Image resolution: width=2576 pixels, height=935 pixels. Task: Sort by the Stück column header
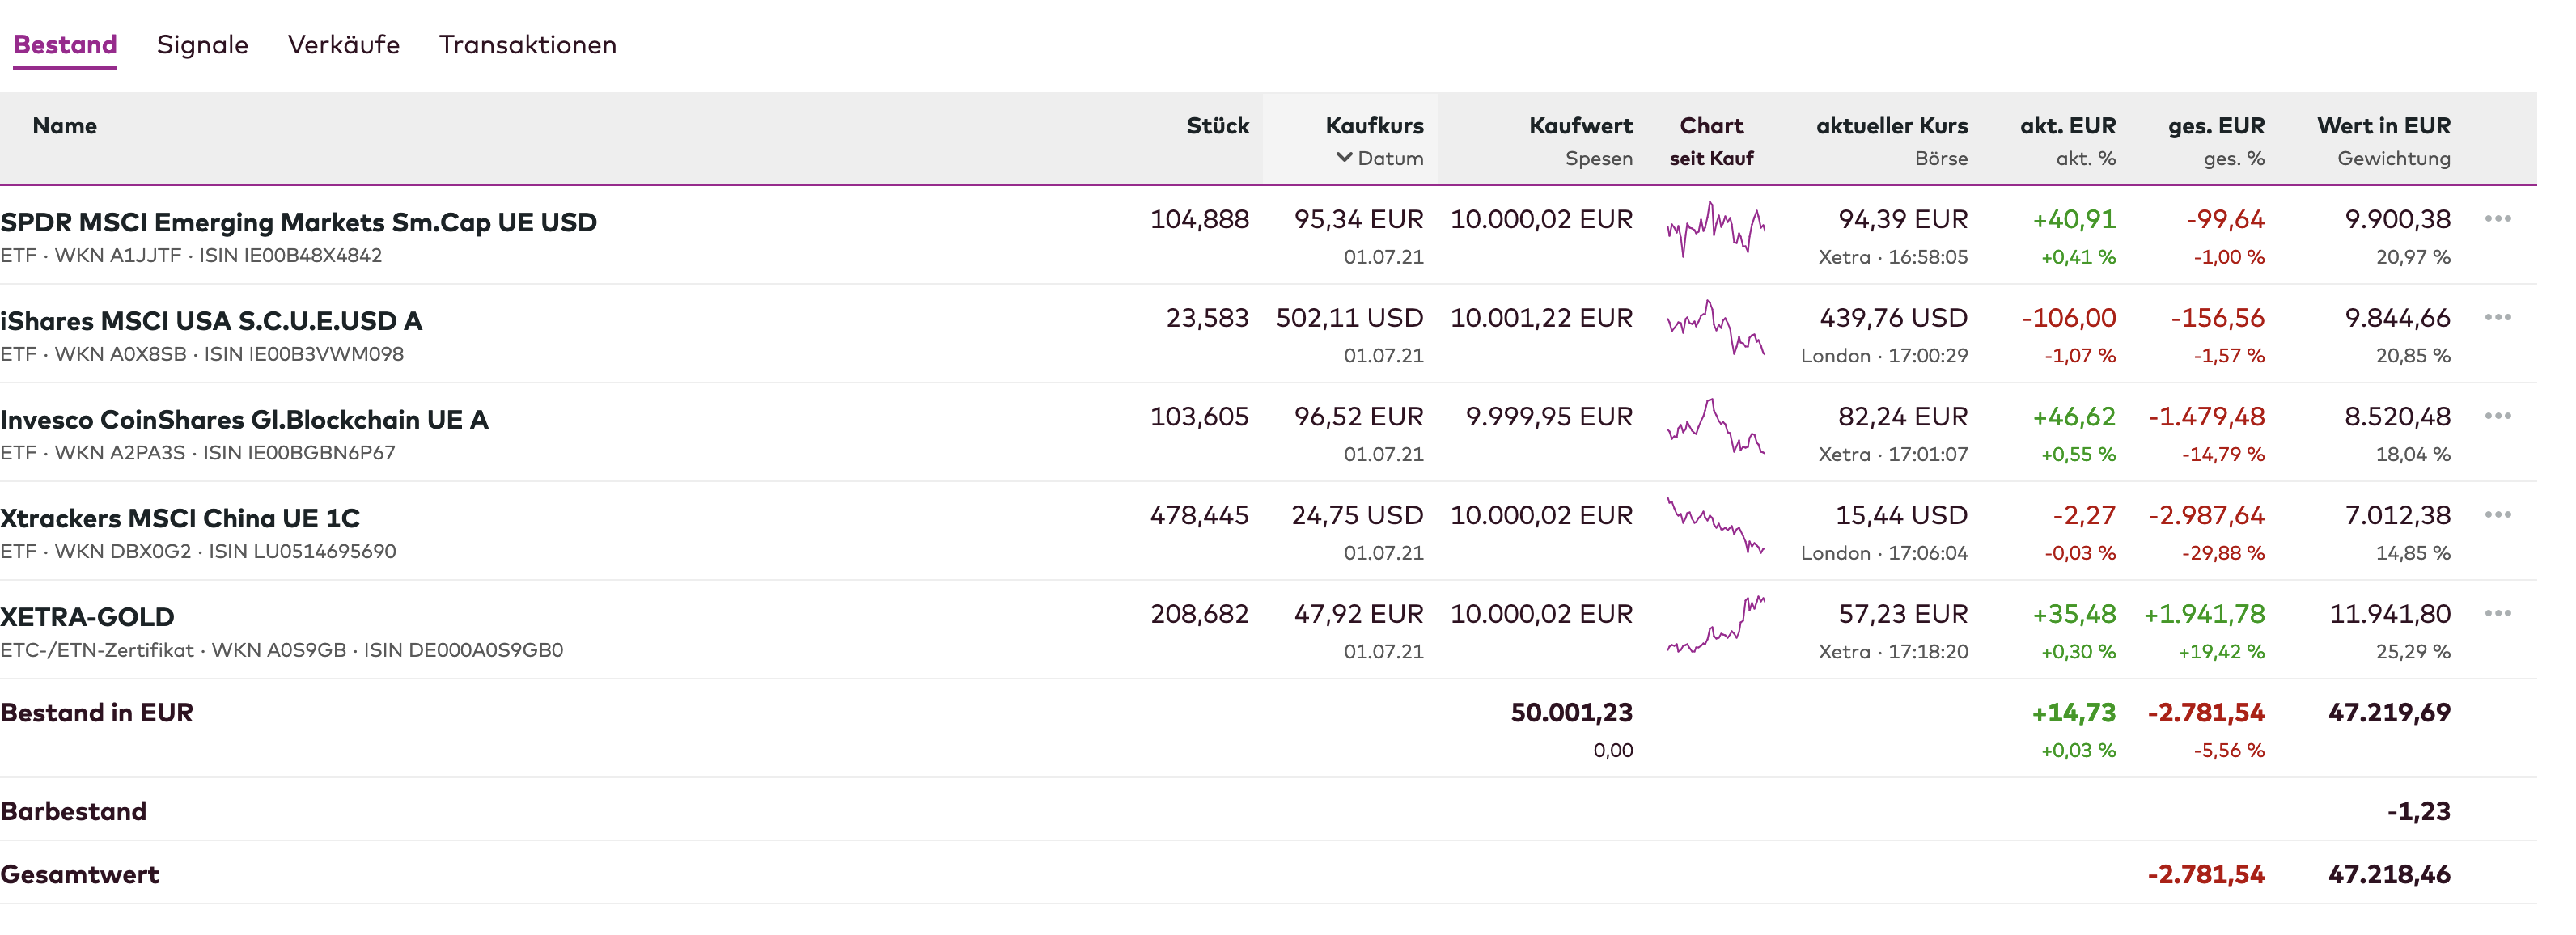point(1217,126)
